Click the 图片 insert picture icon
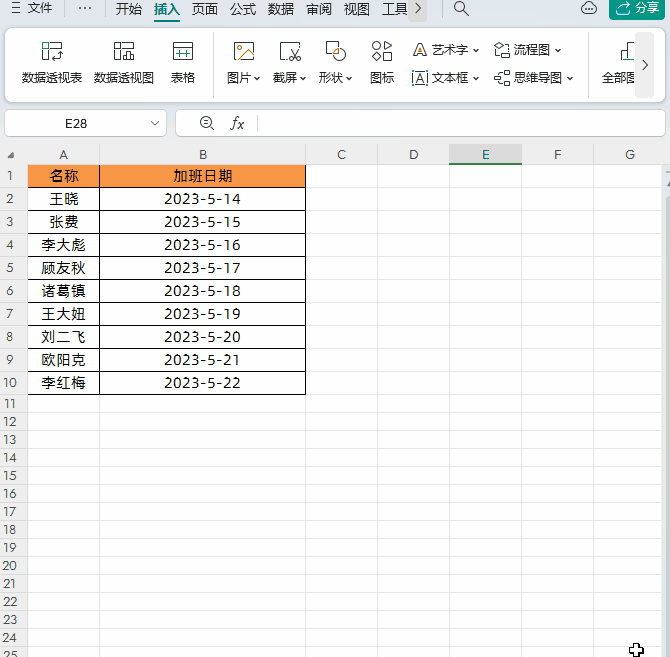The height and width of the screenshot is (657, 670). click(244, 52)
